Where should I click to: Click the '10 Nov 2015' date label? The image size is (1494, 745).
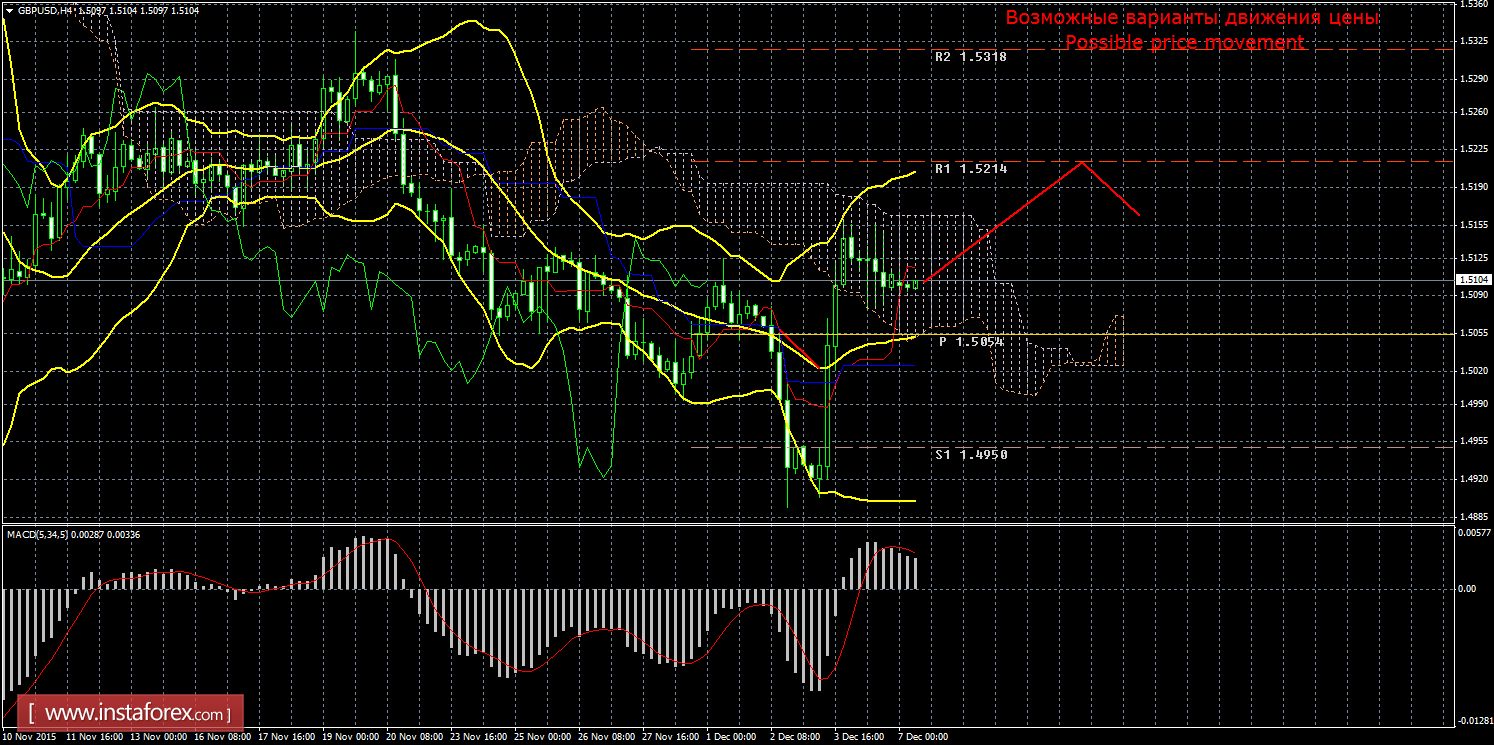click(27, 737)
